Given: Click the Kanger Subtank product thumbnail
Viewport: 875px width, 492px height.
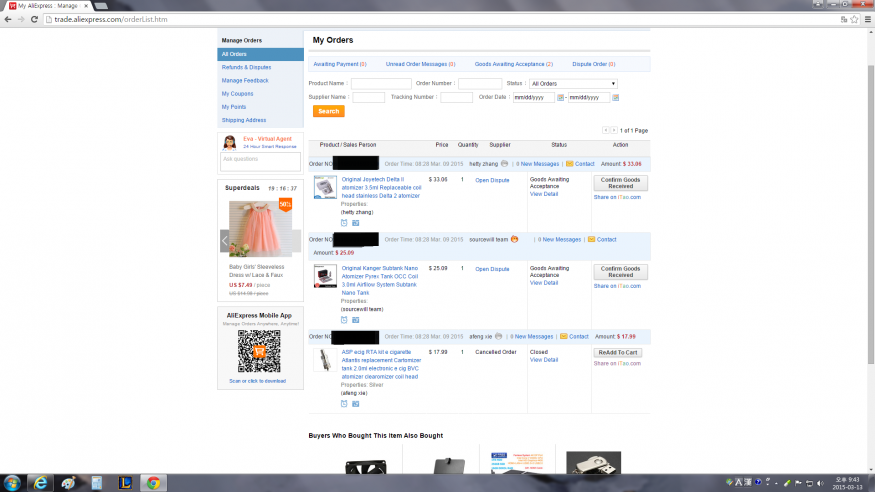Looking at the screenshot, I should click(325, 276).
